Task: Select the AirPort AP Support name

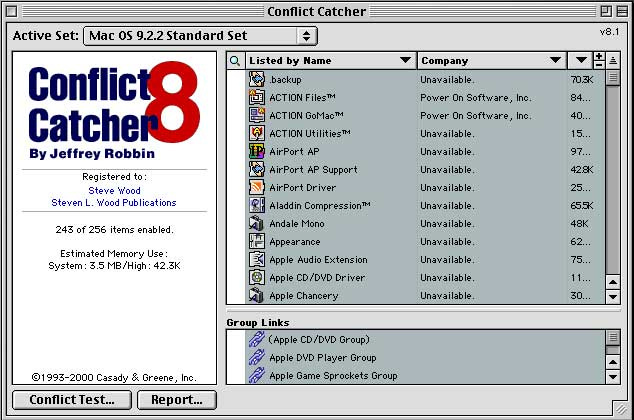Action: [x=313, y=170]
